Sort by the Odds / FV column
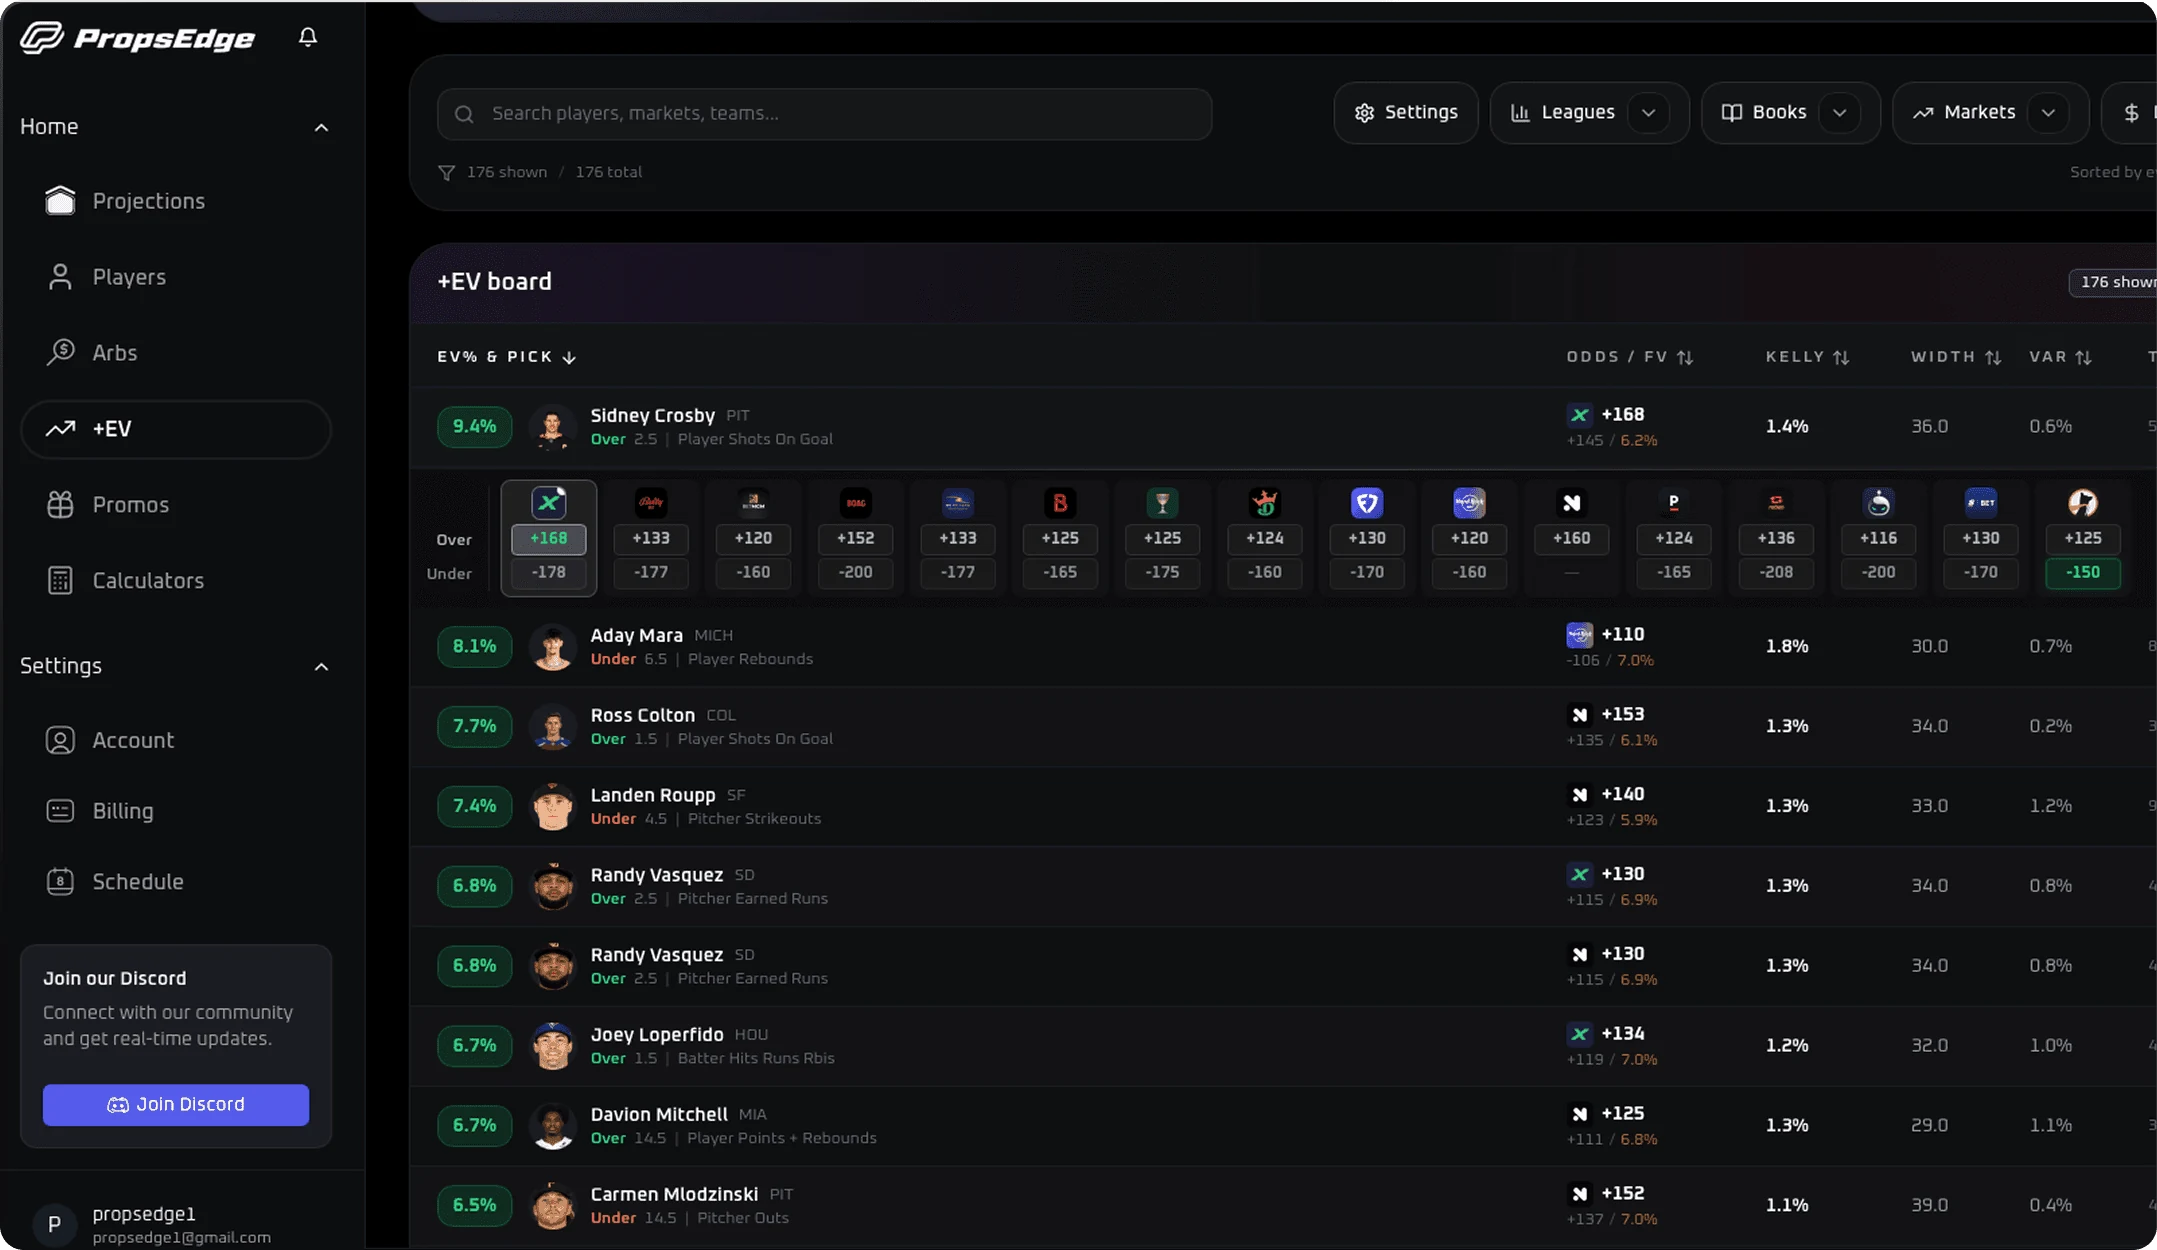Image resolution: width=2157 pixels, height=1250 pixels. [x=1630, y=357]
